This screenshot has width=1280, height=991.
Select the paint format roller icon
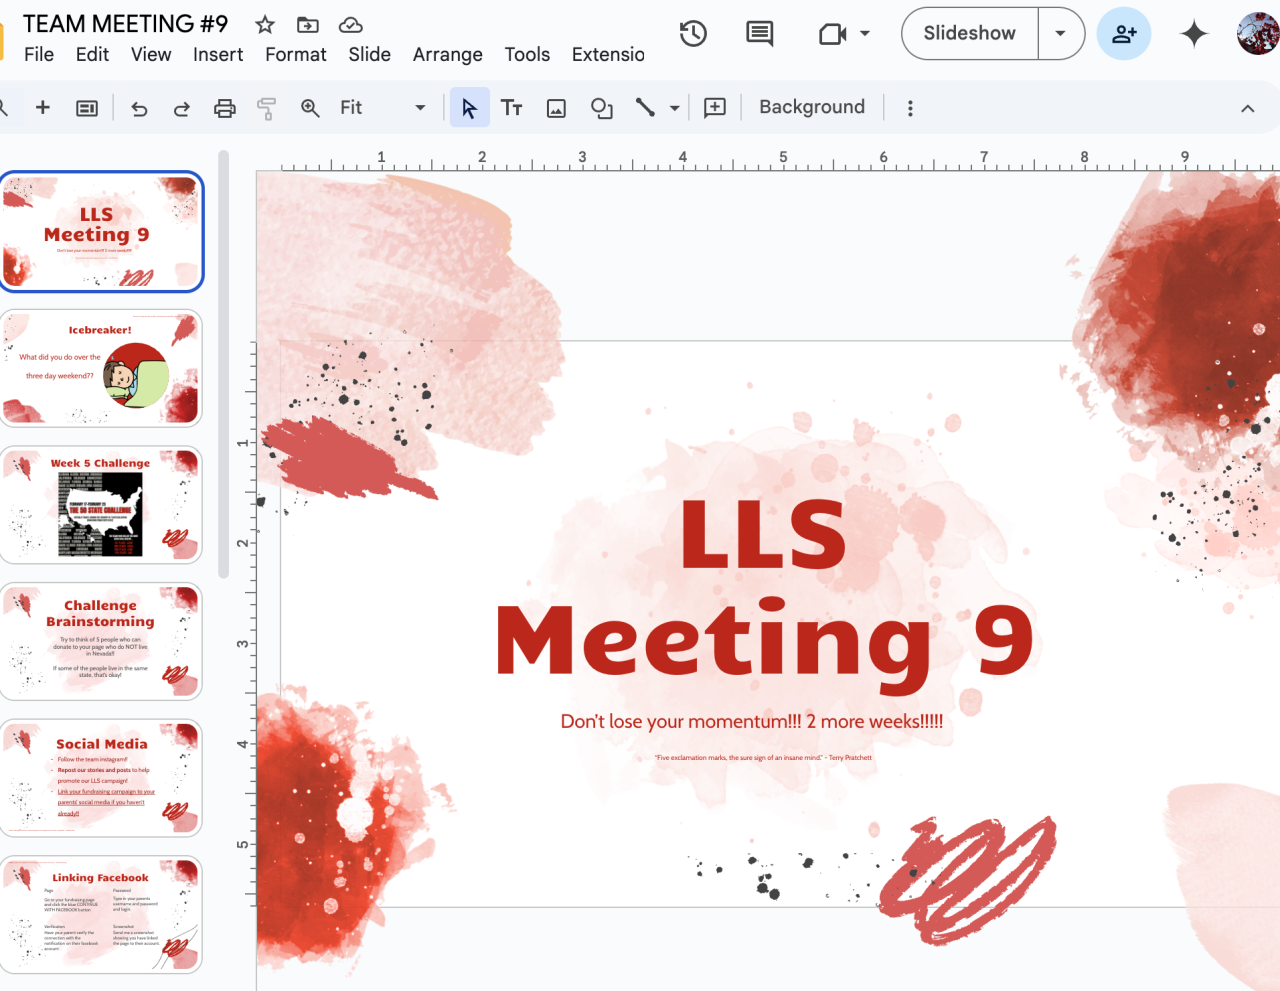pos(267,108)
